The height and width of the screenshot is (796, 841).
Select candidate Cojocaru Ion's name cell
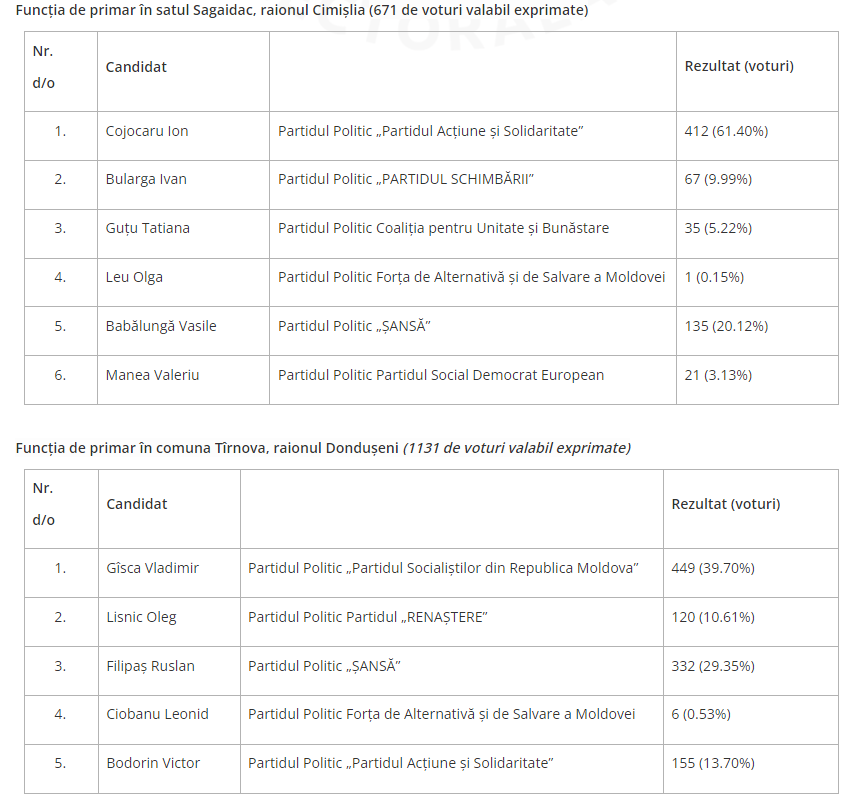[x=147, y=131]
